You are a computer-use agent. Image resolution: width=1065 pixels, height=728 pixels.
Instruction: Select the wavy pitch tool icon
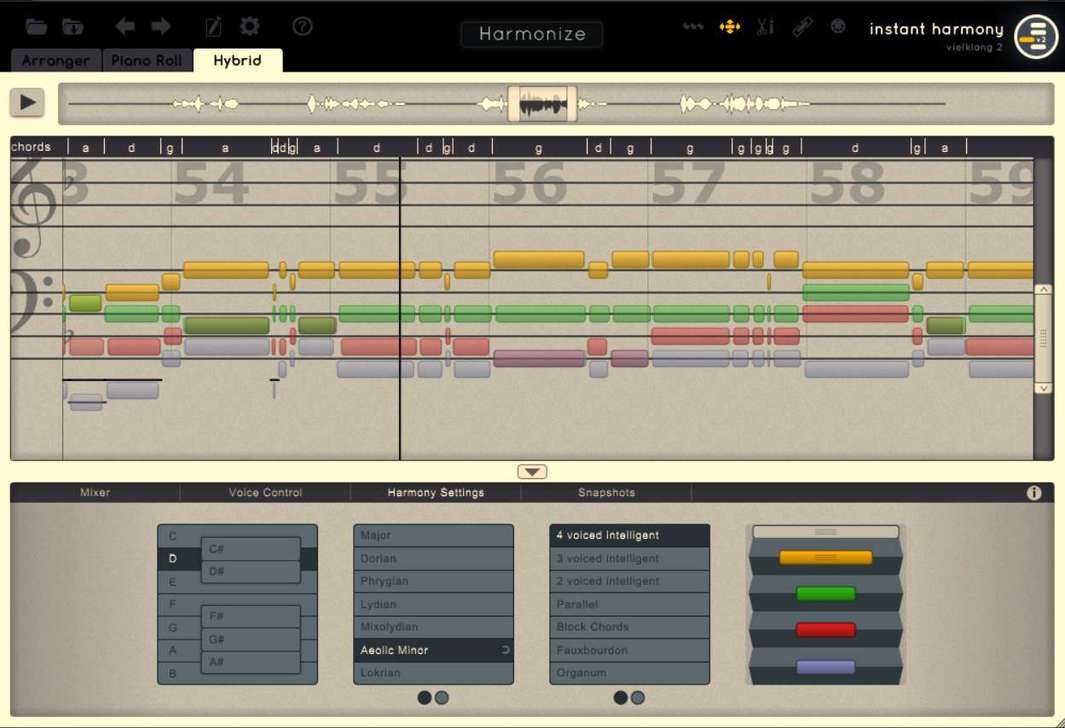pyautogui.click(x=693, y=26)
